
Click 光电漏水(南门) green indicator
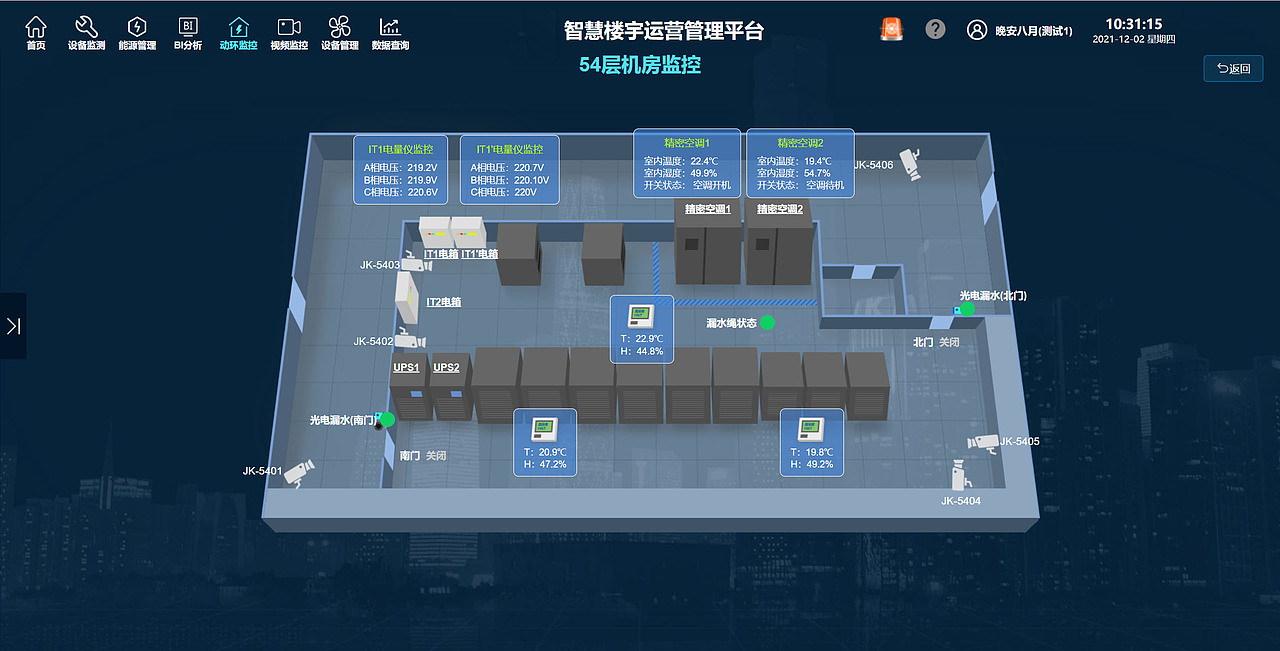coord(388,420)
